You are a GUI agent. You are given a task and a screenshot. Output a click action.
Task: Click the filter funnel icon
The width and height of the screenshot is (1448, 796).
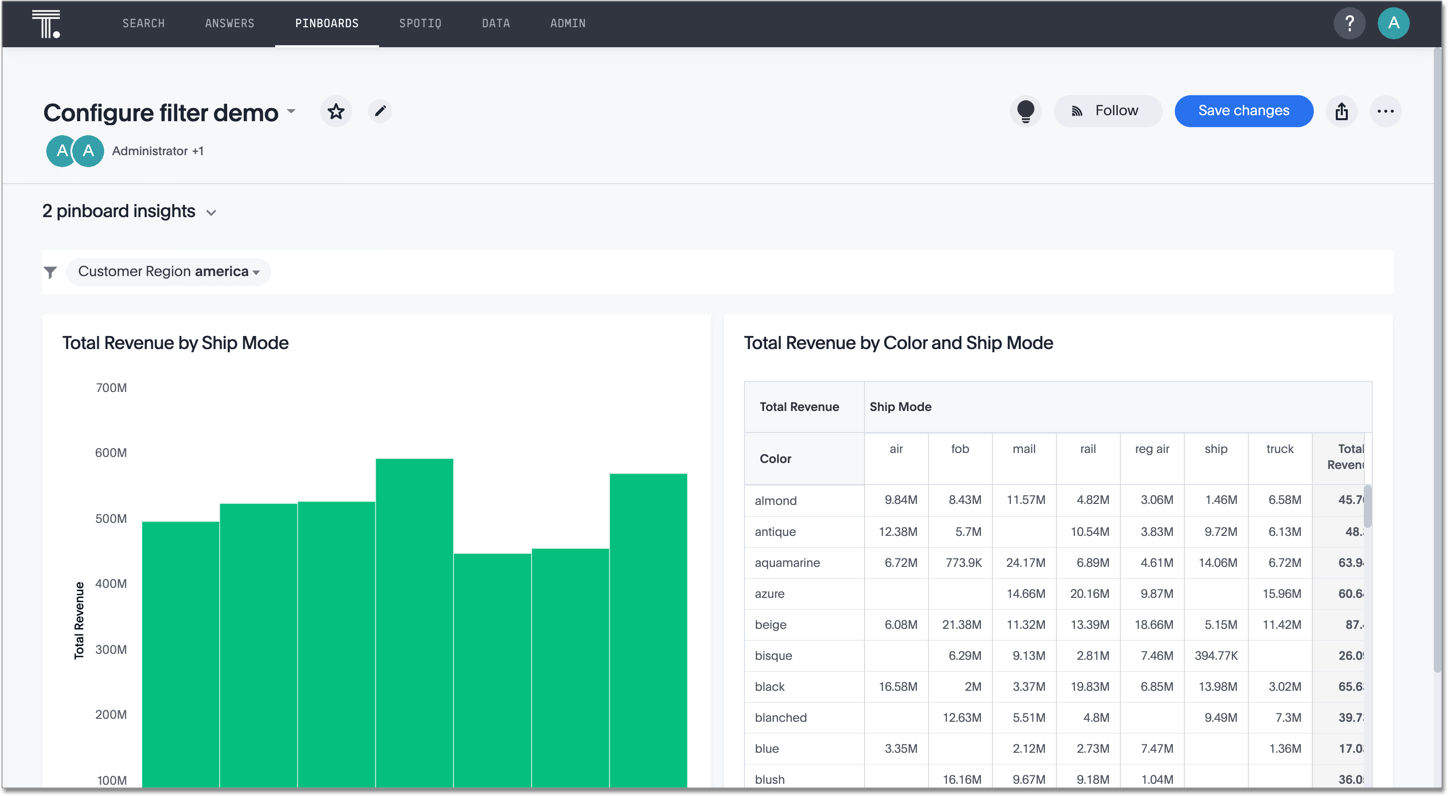point(50,272)
